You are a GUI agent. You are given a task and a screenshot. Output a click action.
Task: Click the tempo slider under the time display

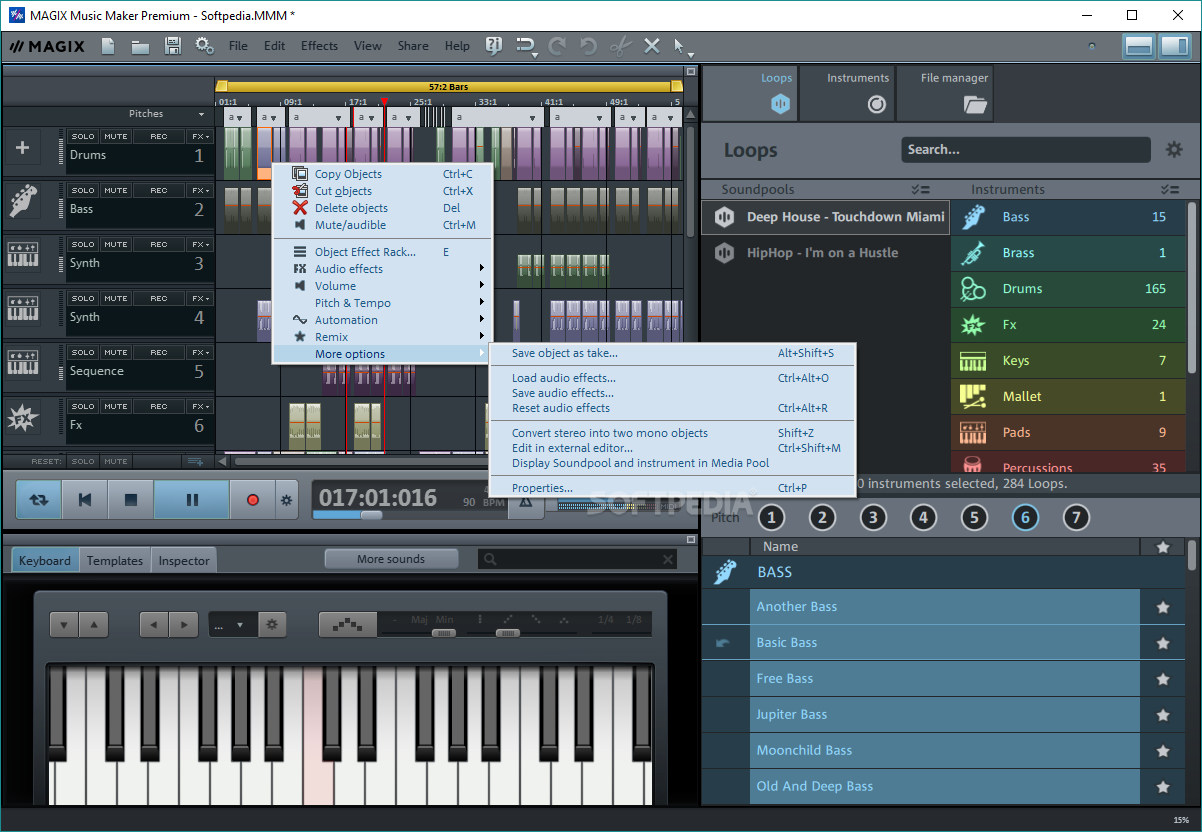tap(371, 515)
